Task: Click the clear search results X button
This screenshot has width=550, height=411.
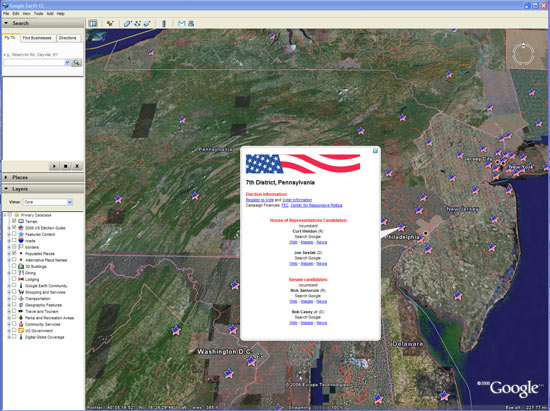Action: point(77,166)
